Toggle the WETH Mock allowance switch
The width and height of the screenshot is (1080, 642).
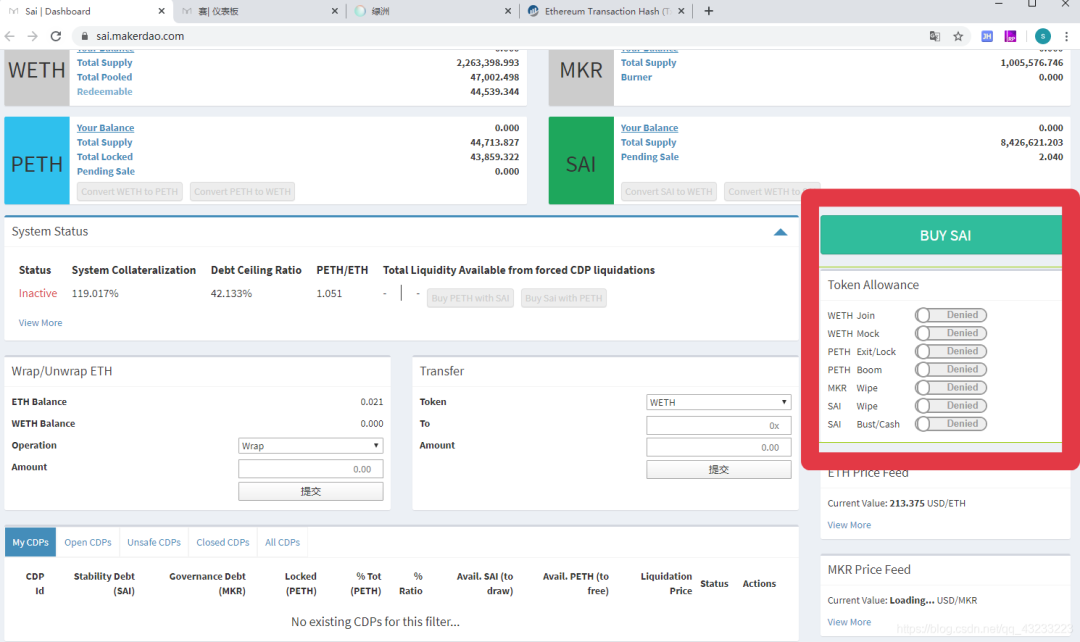(951, 333)
